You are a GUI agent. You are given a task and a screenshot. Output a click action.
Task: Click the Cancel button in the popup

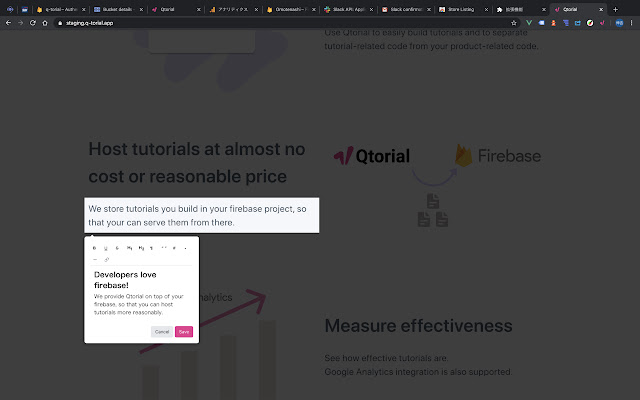tap(162, 332)
